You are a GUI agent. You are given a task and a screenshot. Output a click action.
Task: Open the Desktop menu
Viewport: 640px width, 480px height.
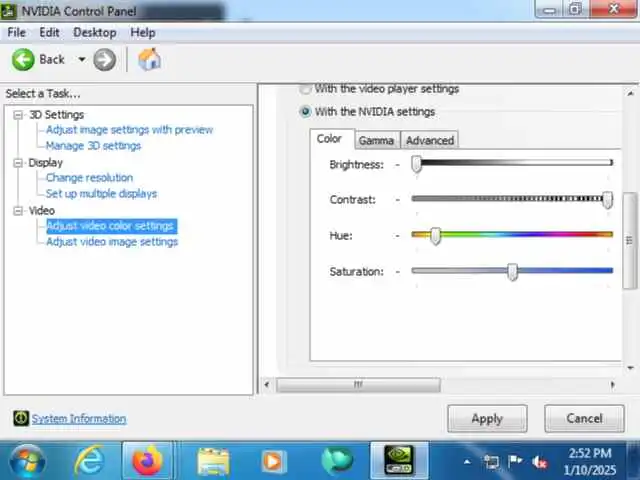coord(95,32)
